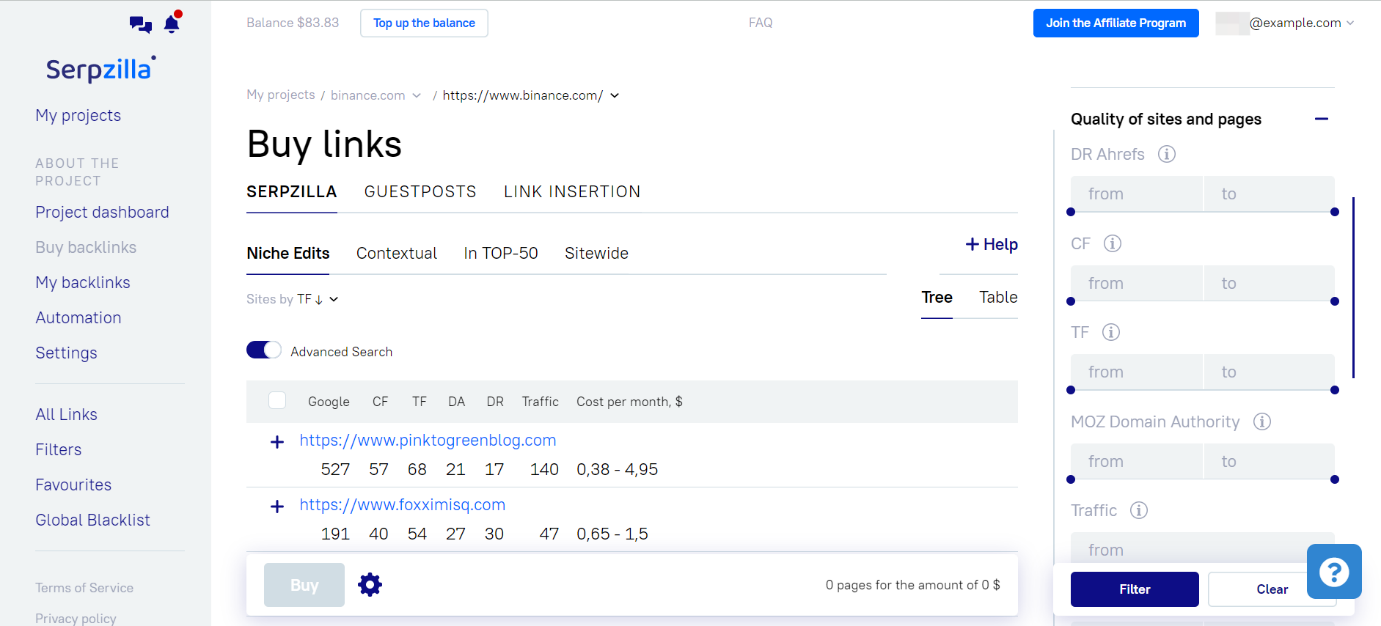Image resolution: width=1381 pixels, height=626 pixels.
Task: Click the MOZ Domain Authority slider right handle
Action: click(1335, 479)
